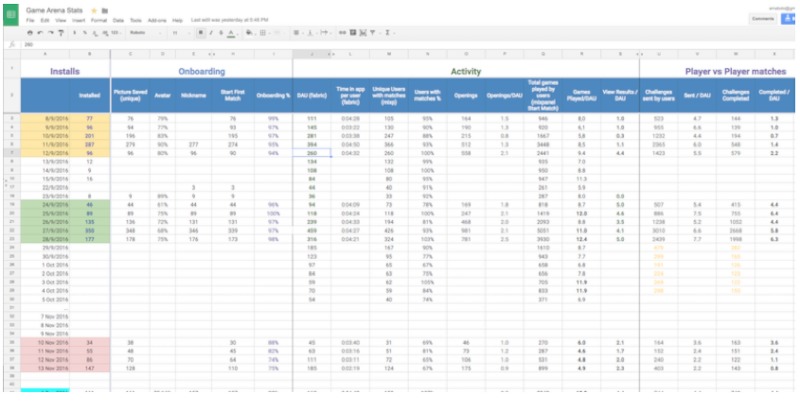800x410 pixels.
Task: Open the Data menu
Action: (118, 20)
